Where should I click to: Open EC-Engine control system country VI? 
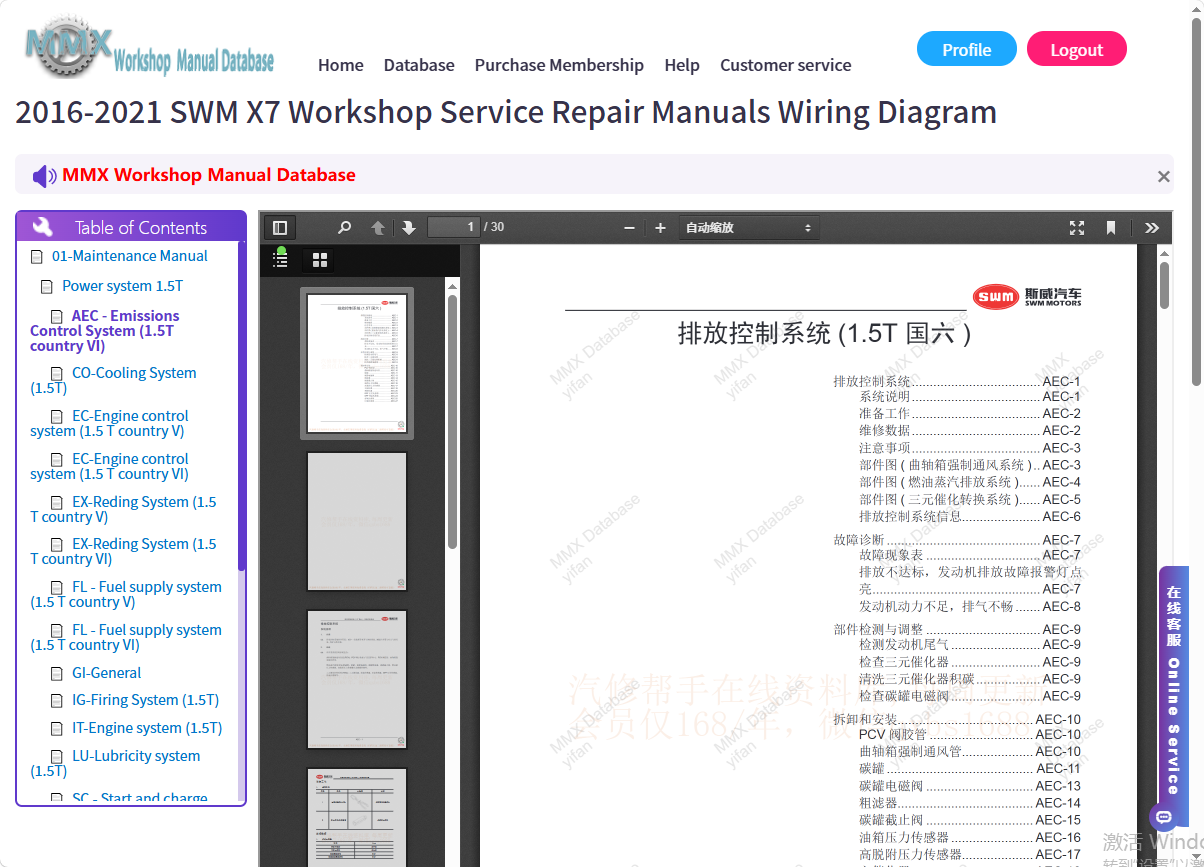(x=109, y=466)
